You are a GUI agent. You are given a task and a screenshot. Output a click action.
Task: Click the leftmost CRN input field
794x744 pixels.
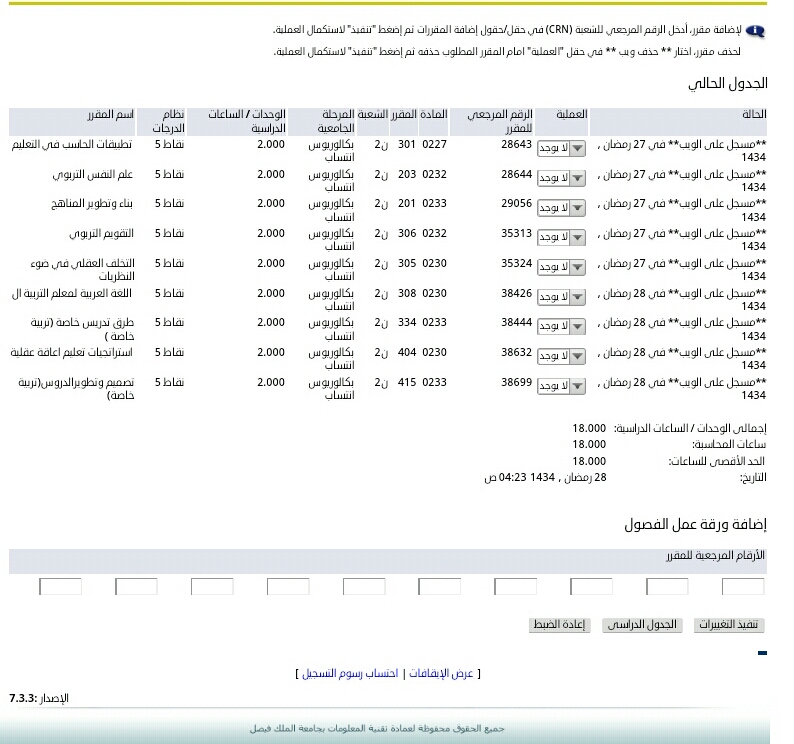point(60,587)
